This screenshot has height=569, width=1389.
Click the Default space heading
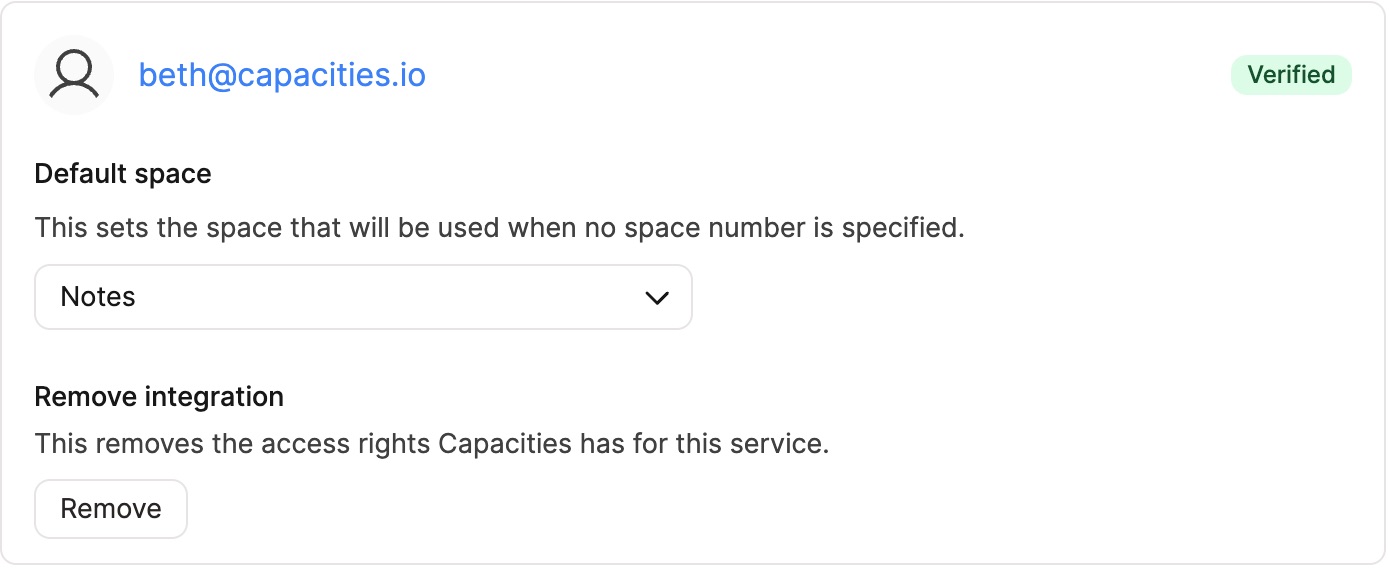tap(123, 174)
